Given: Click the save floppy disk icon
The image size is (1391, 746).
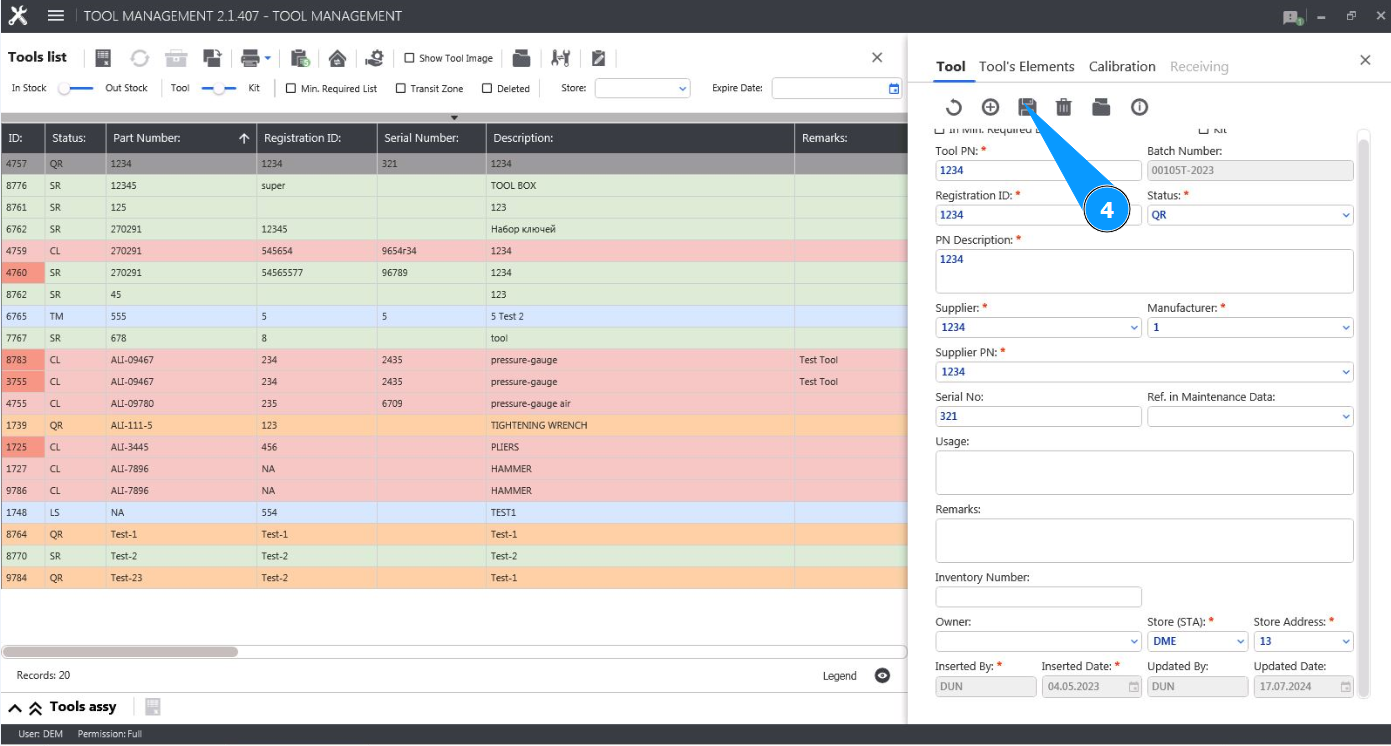Looking at the screenshot, I should click(1027, 107).
